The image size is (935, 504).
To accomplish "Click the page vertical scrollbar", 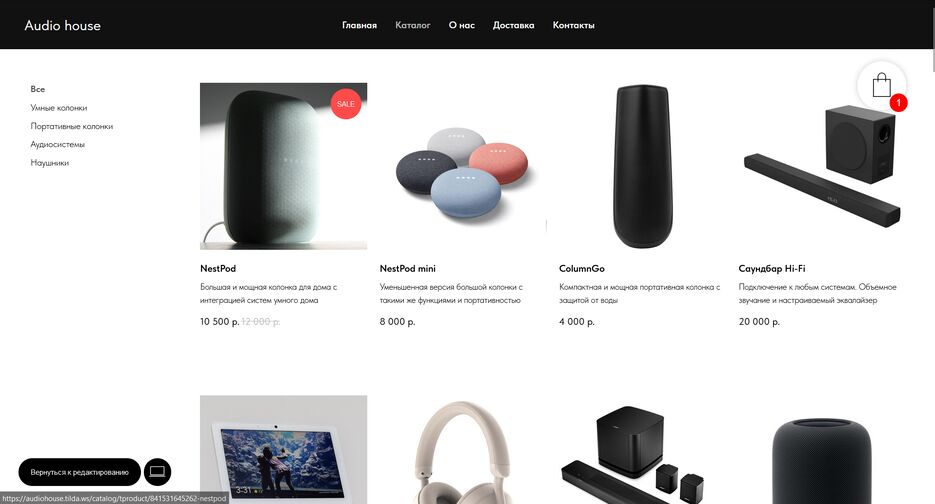I will [932, 252].
